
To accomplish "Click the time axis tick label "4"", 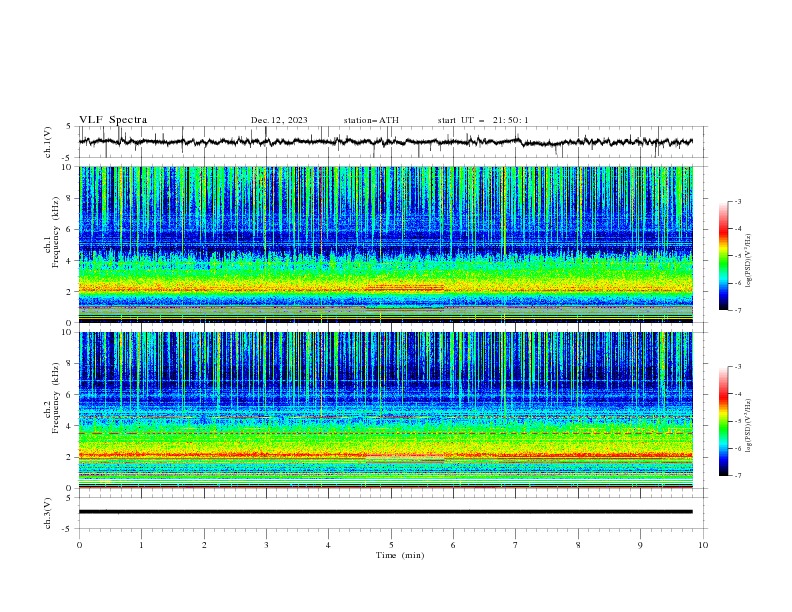I will (328, 545).
